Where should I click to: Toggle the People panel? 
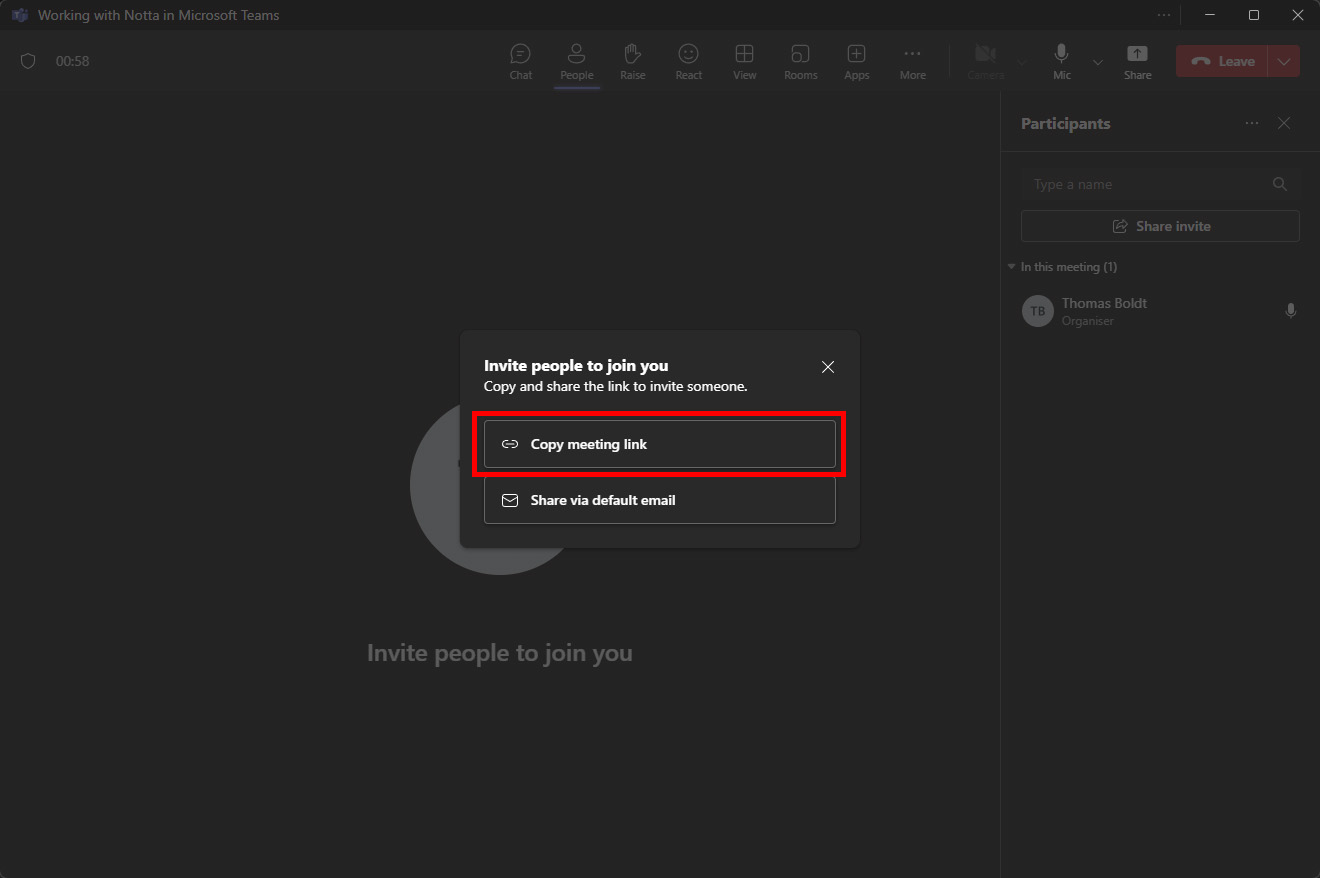tap(577, 62)
